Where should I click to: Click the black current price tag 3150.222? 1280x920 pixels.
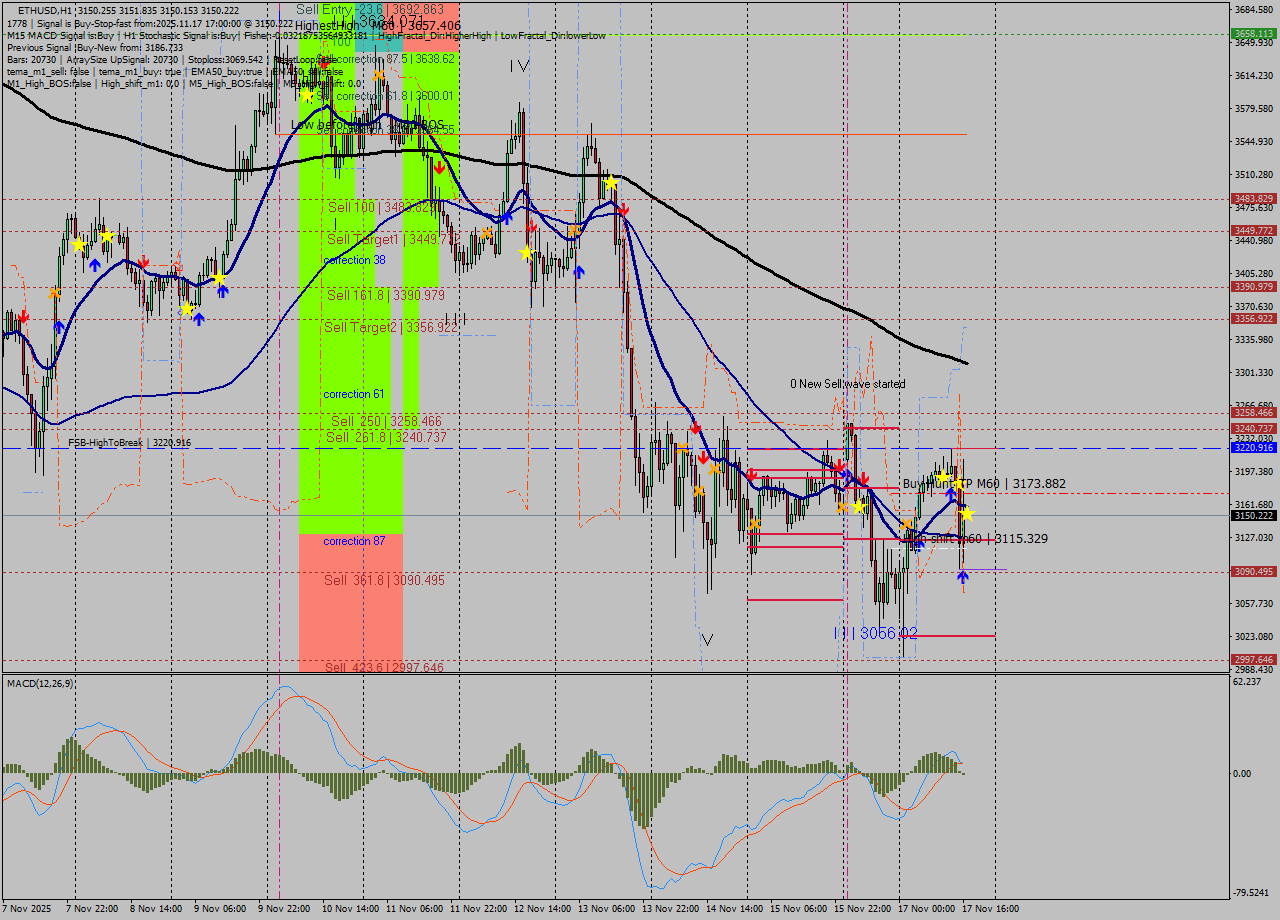pos(1253,516)
